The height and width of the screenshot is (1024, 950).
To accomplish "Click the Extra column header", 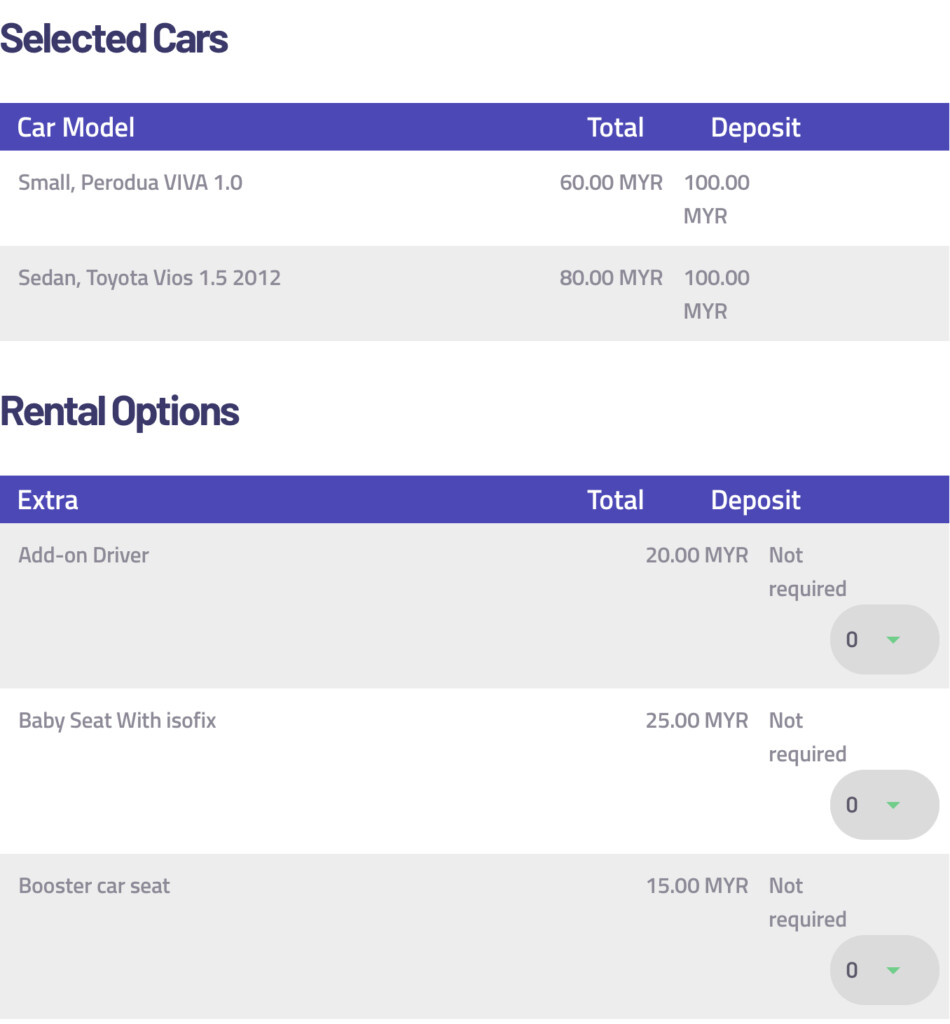I will 48,500.
